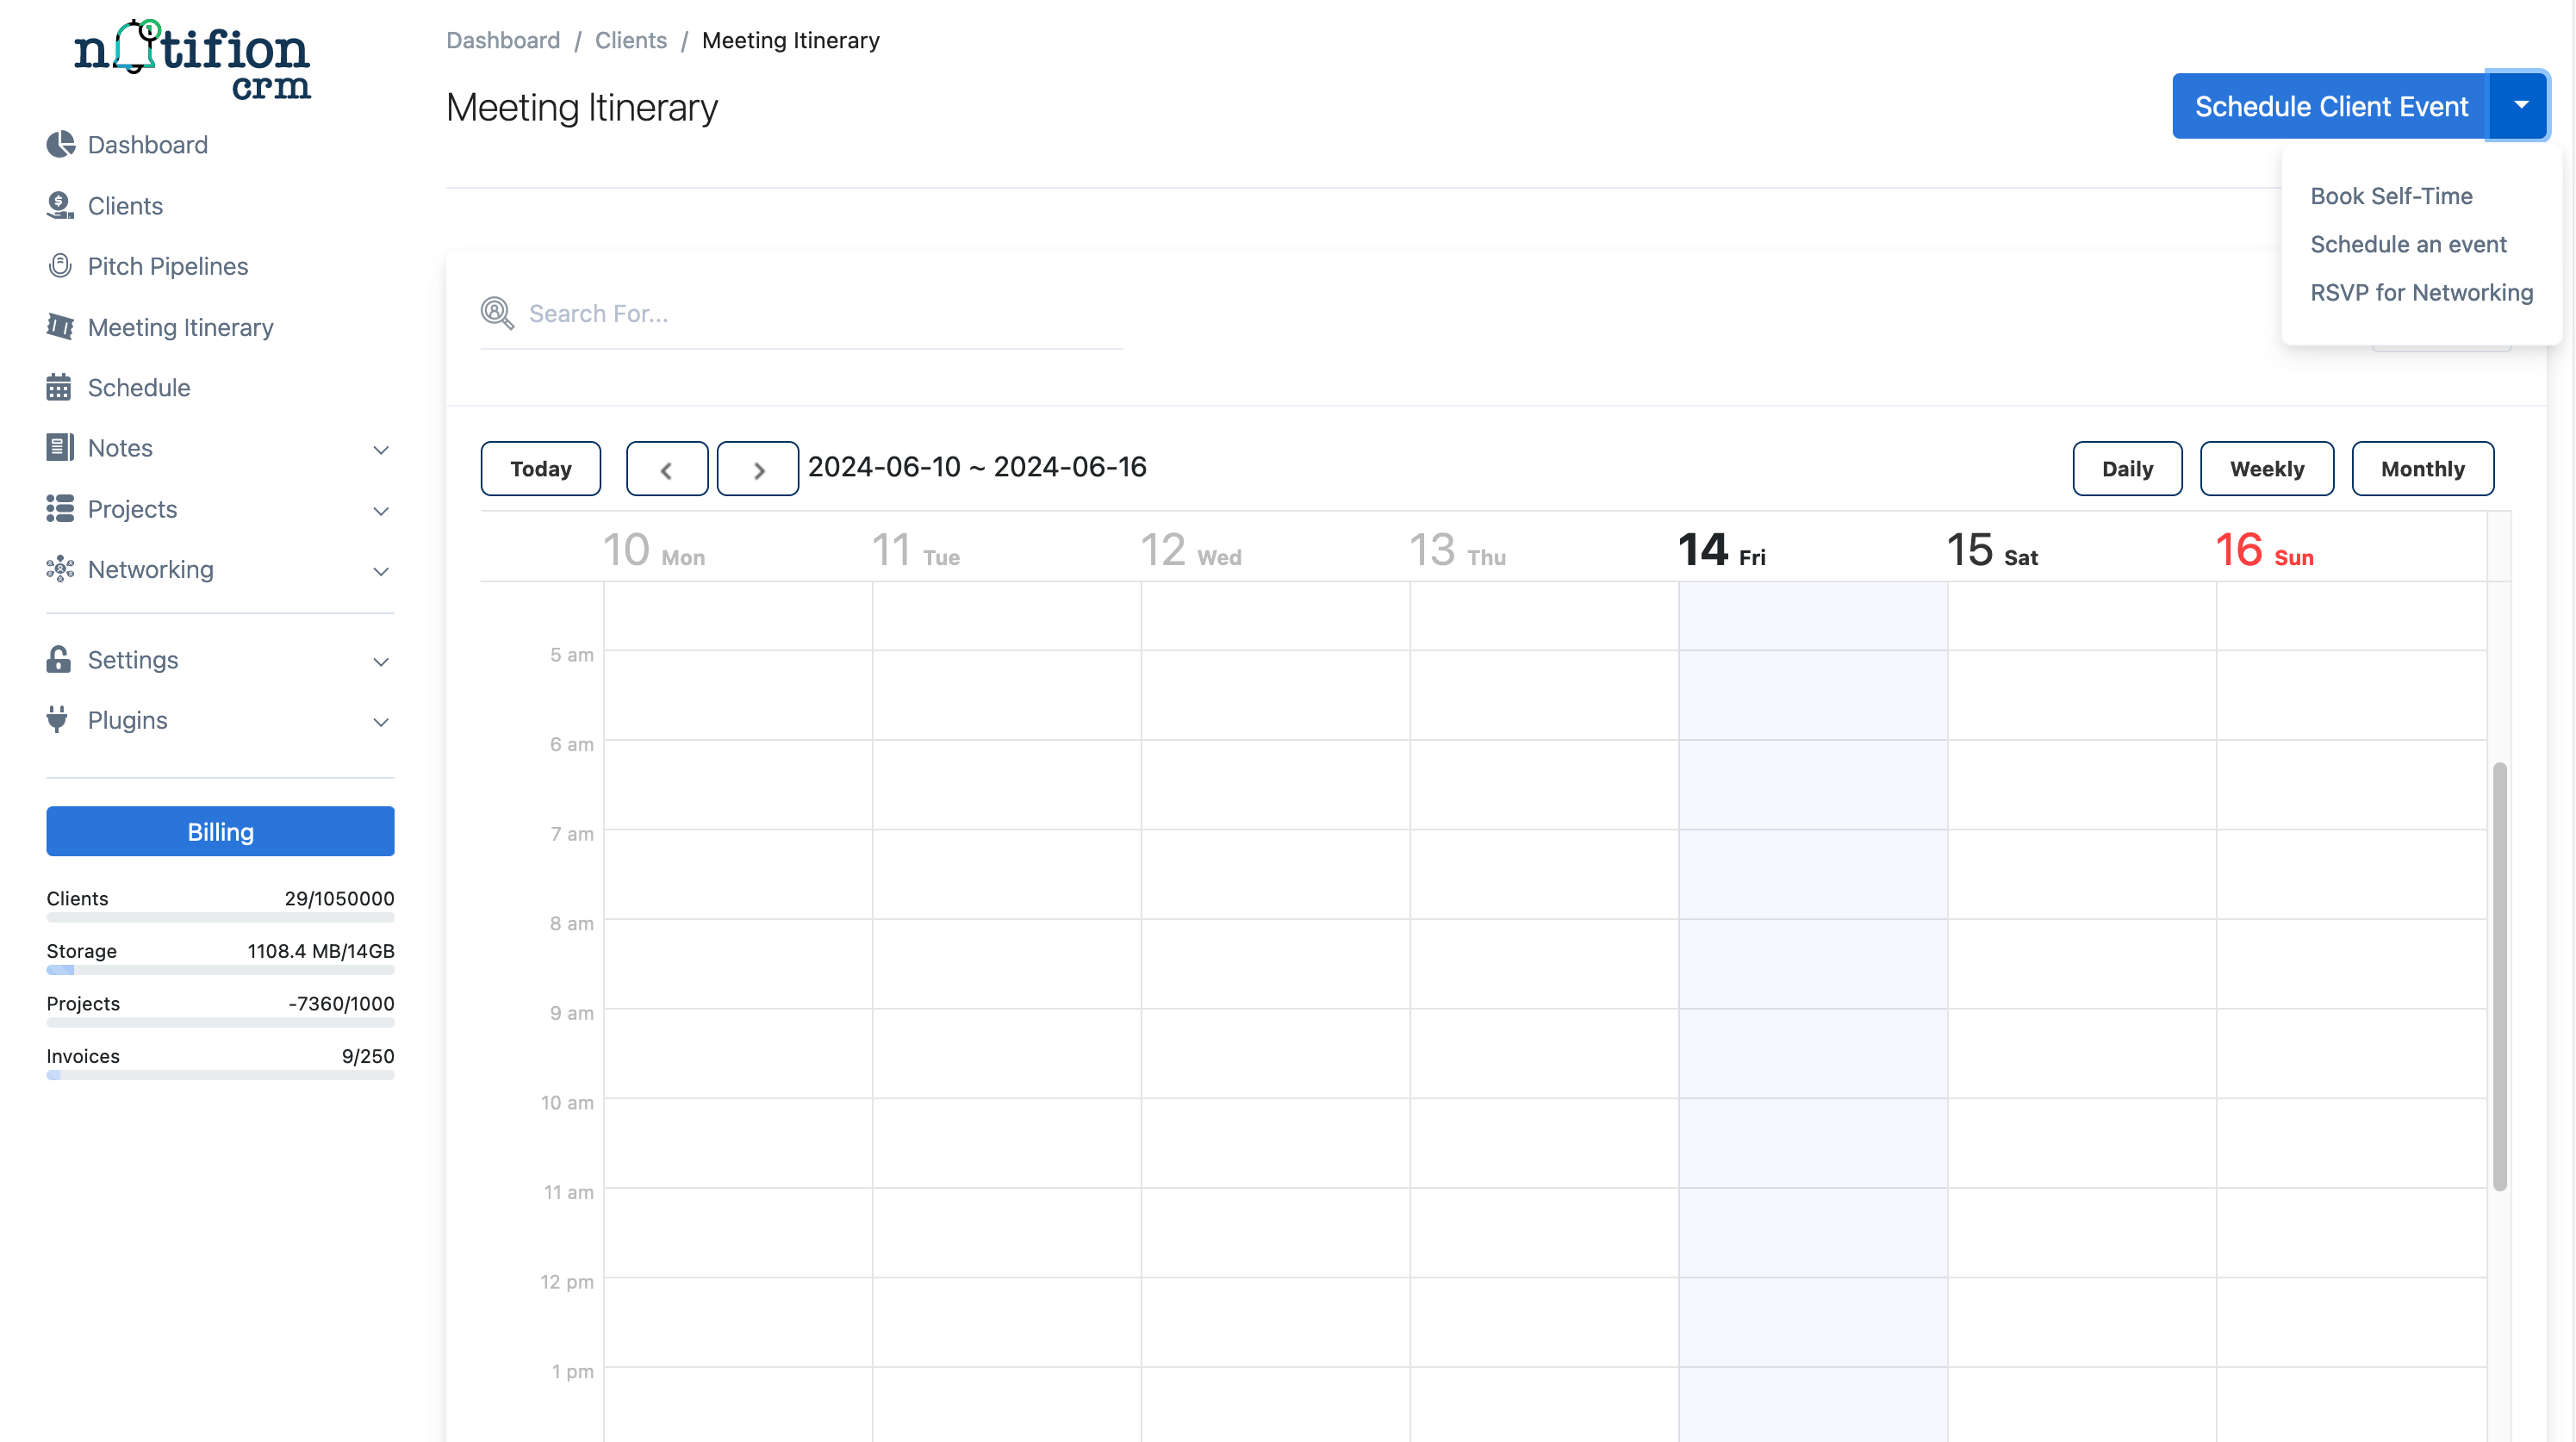Click the Notes document icon
This screenshot has height=1442, width=2576.
tap(60, 447)
